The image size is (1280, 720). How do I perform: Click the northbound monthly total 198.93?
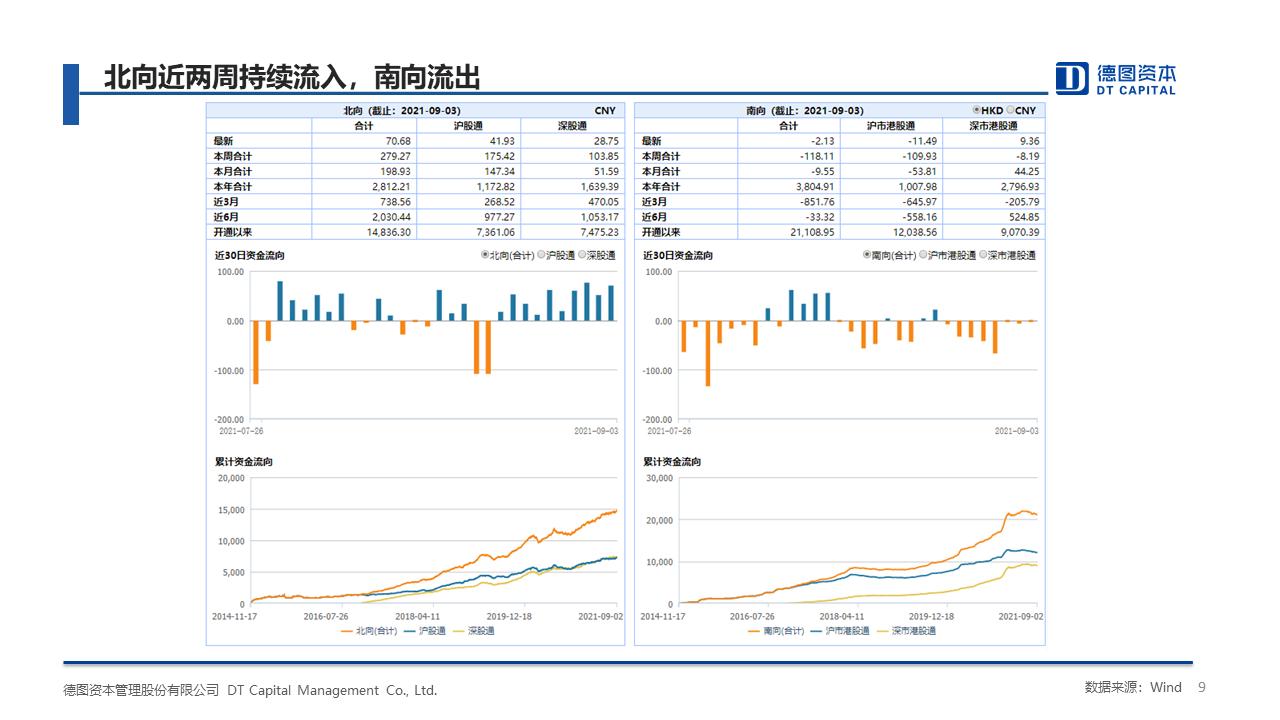[x=395, y=171]
